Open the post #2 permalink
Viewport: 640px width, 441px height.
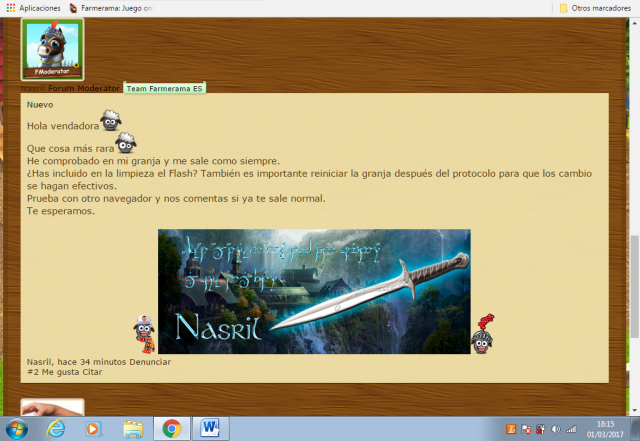click(32, 372)
